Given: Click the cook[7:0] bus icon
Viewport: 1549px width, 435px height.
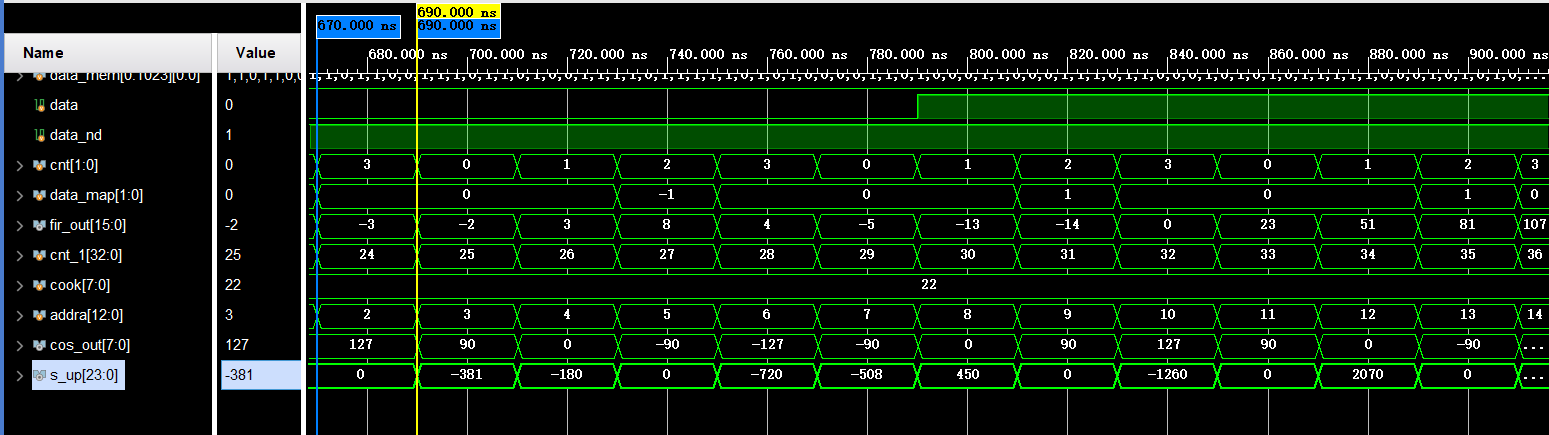Looking at the screenshot, I should [x=39, y=285].
